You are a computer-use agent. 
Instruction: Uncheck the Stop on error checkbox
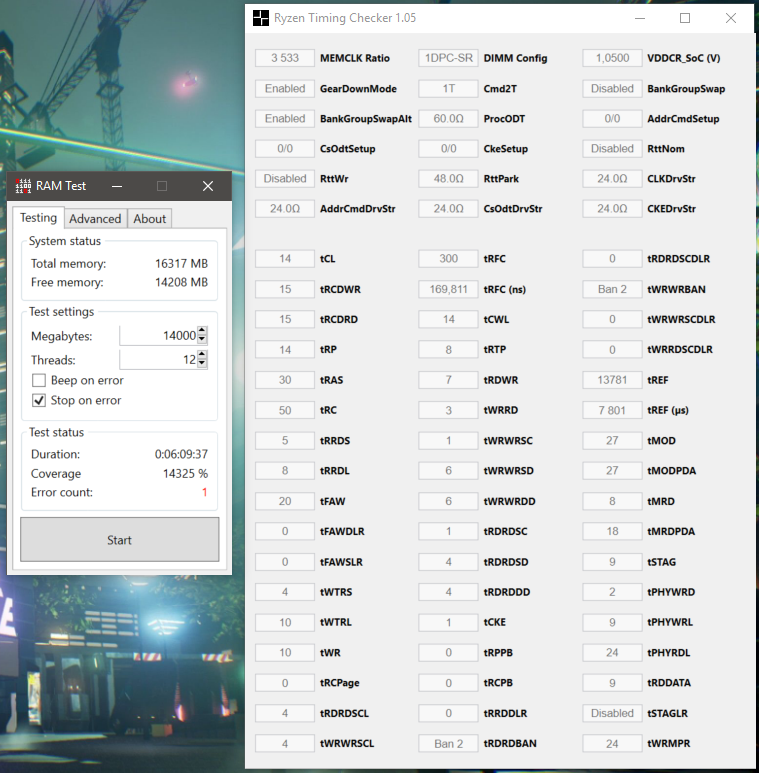39,400
